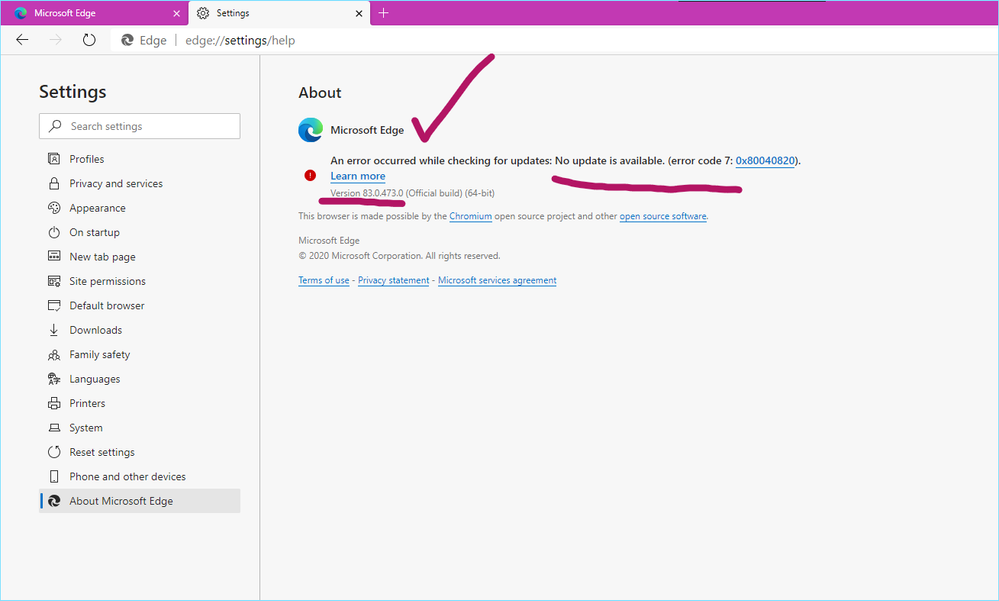This screenshot has height=601, width=999.
Task: Click the Phone and other devices icon
Action: (54, 477)
